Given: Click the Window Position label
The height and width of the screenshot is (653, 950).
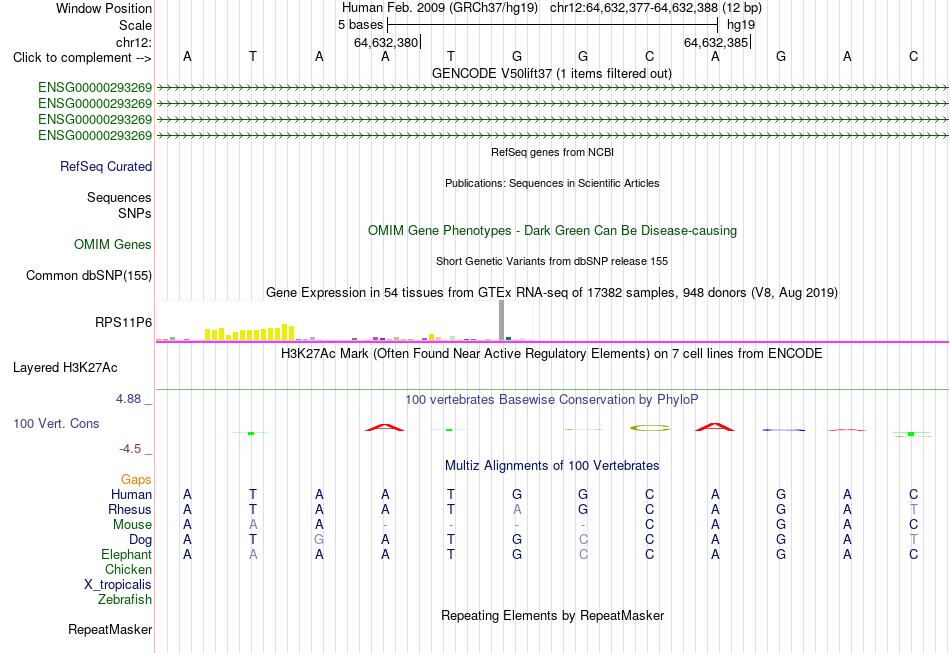Looking at the screenshot, I should pyautogui.click(x=104, y=8).
